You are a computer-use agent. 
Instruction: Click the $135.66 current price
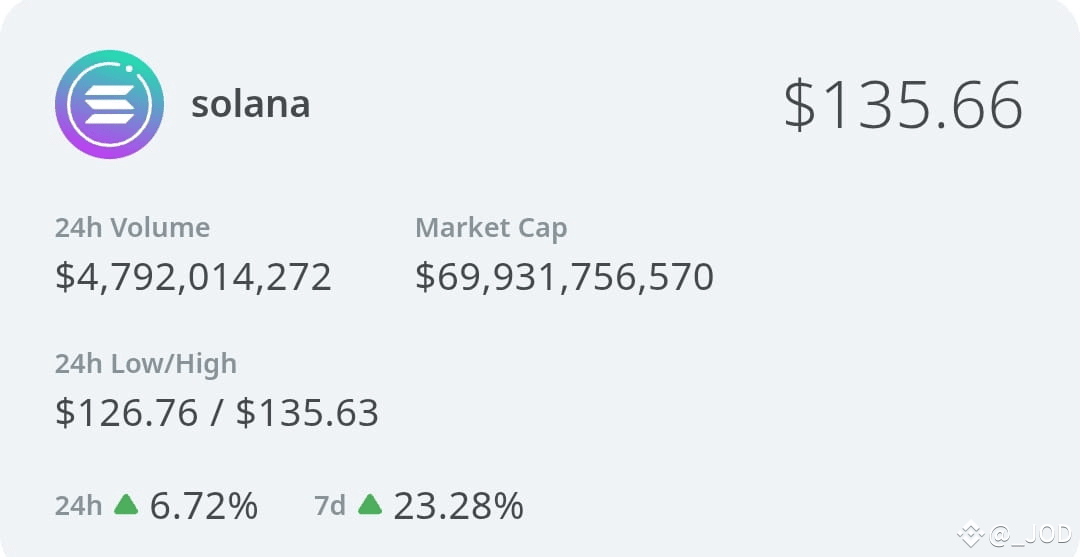tap(903, 105)
